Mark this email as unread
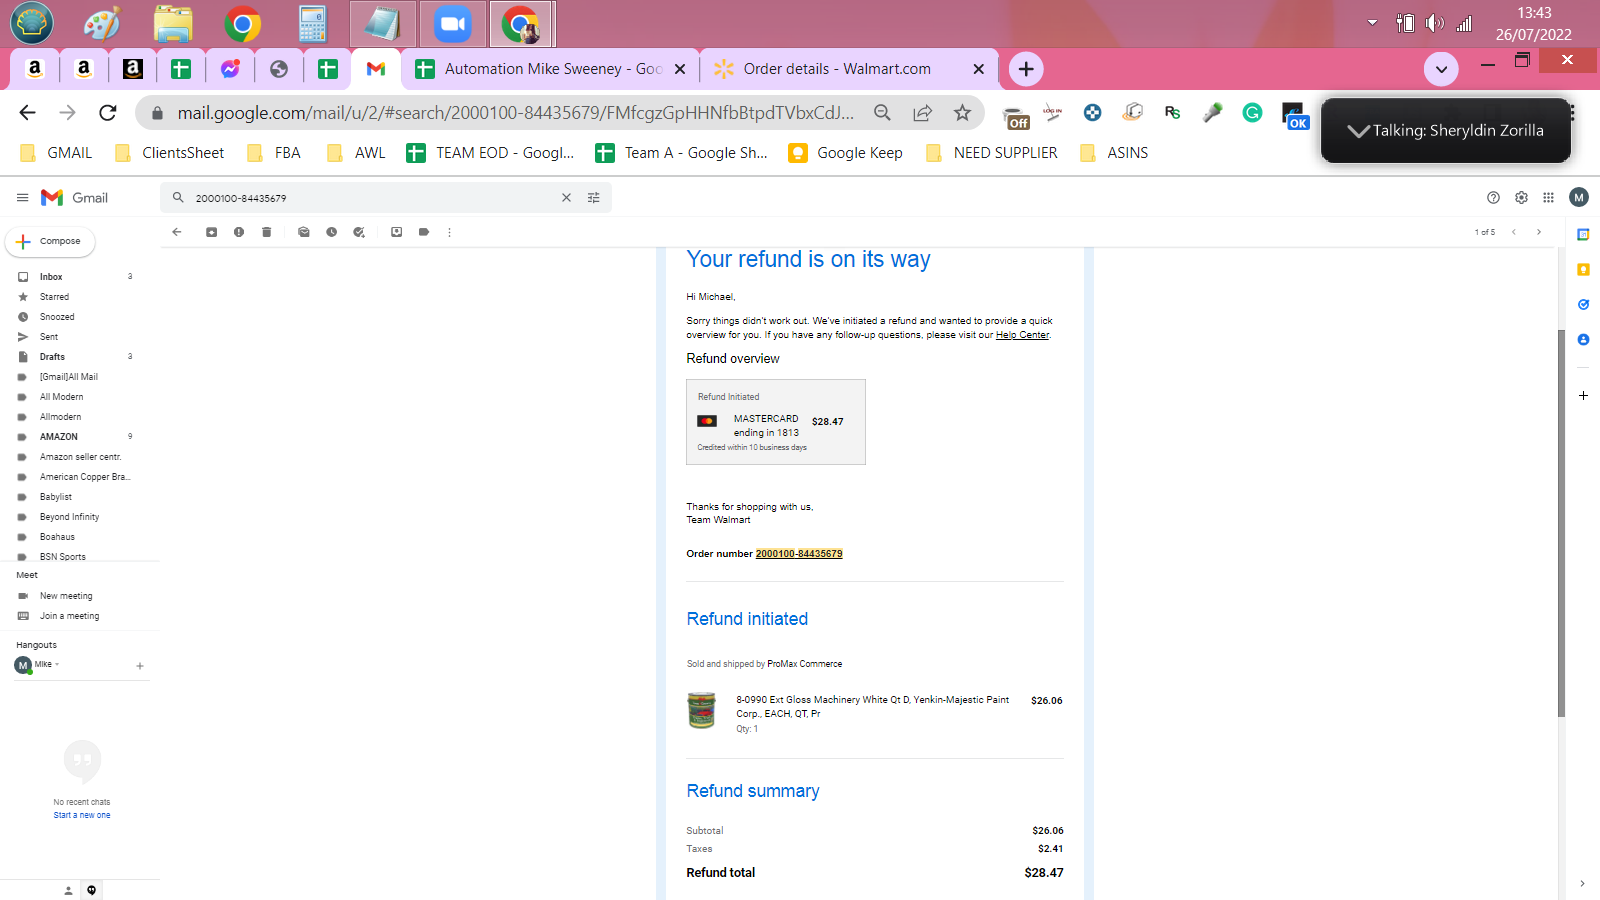 tap(304, 232)
